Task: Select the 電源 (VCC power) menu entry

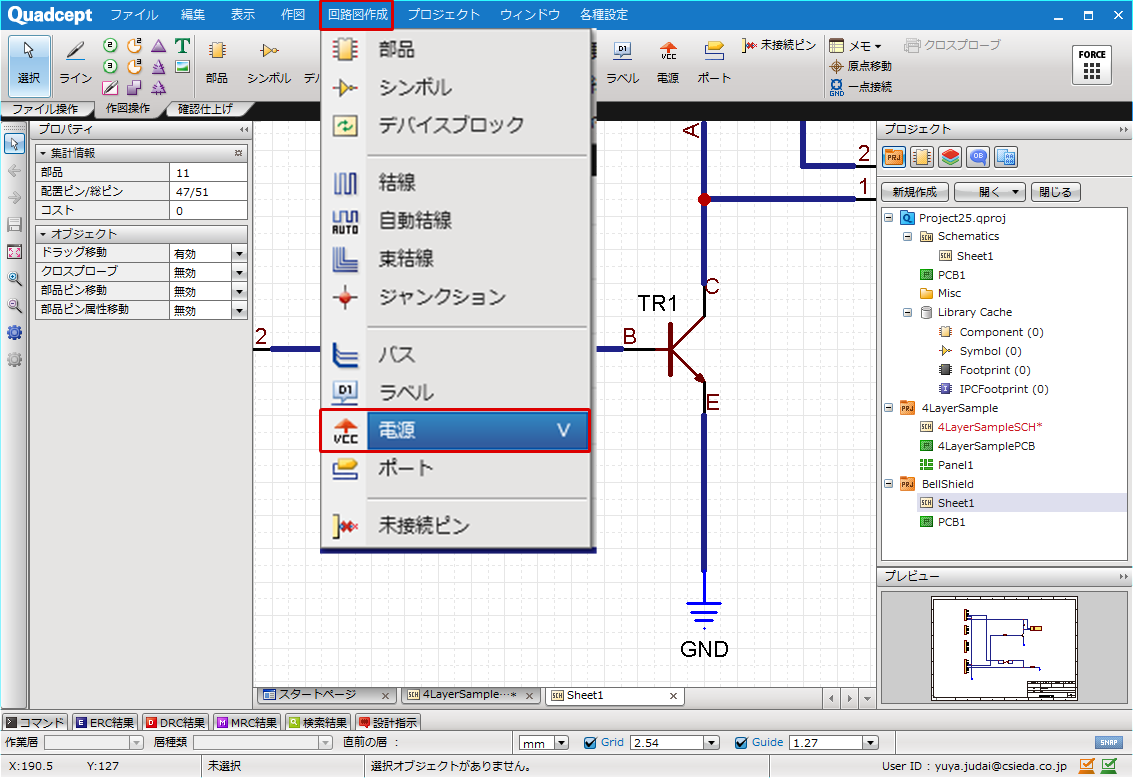Action: click(455, 431)
